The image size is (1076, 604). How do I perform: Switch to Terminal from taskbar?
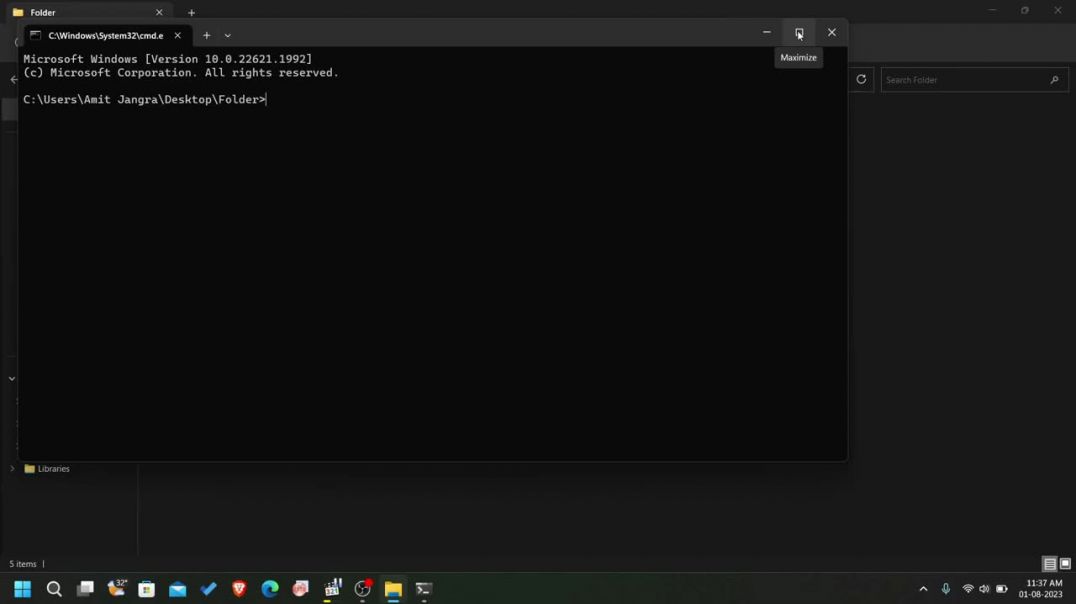[x=424, y=589]
